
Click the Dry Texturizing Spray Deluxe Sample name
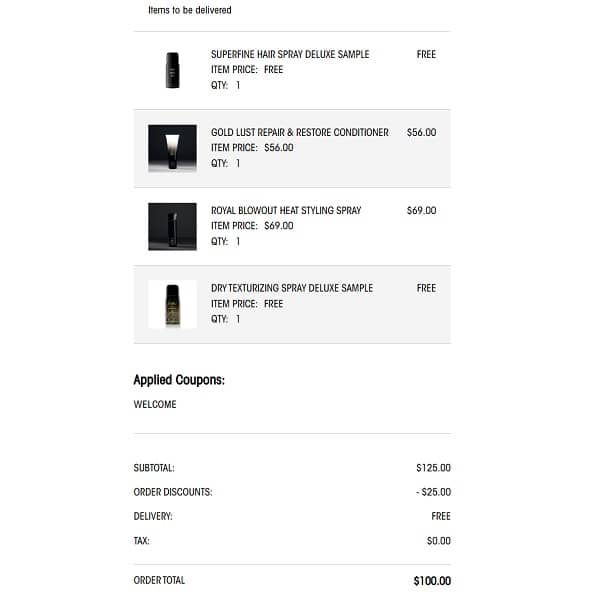click(x=292, y=288)
